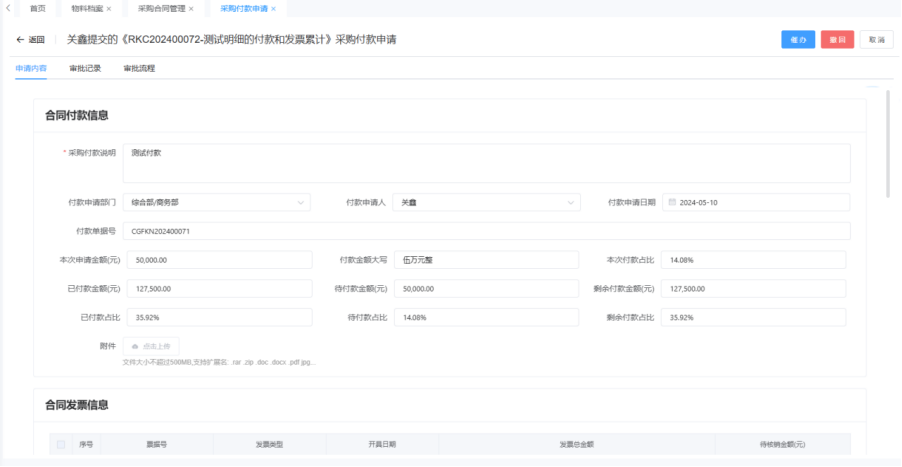Open calendar icon in 付款申请日期 field

(x=672, y=202)
